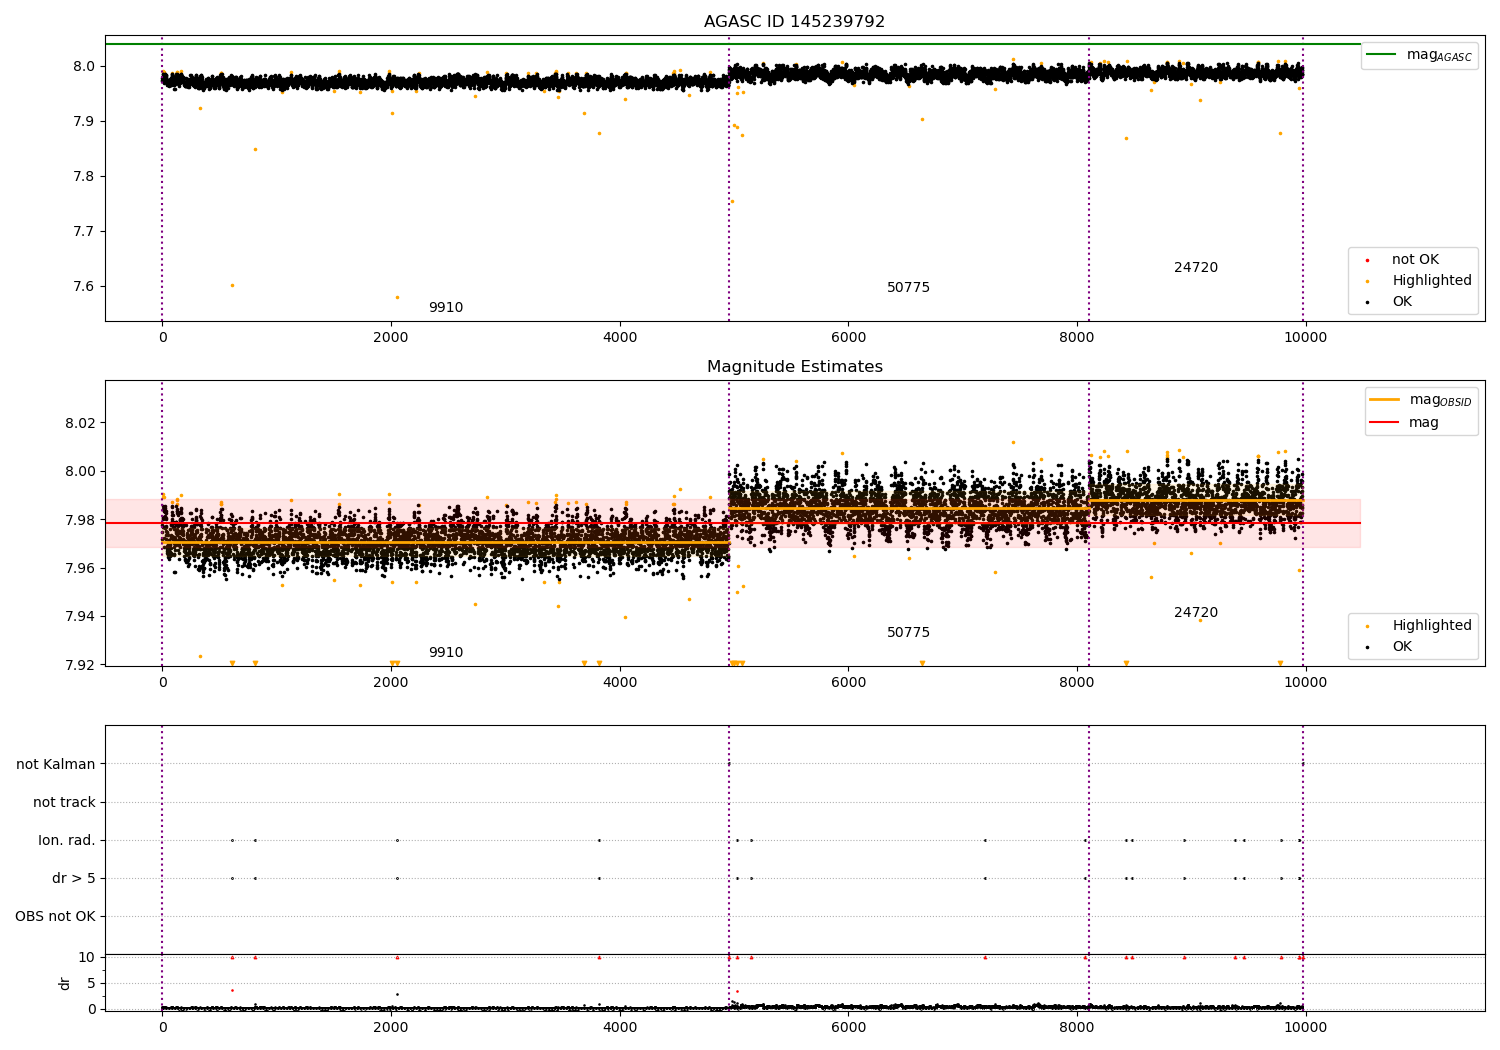Click the 'not OK' legend entry
The height and width of the screenshot is (1050, 1500).
1415,260
